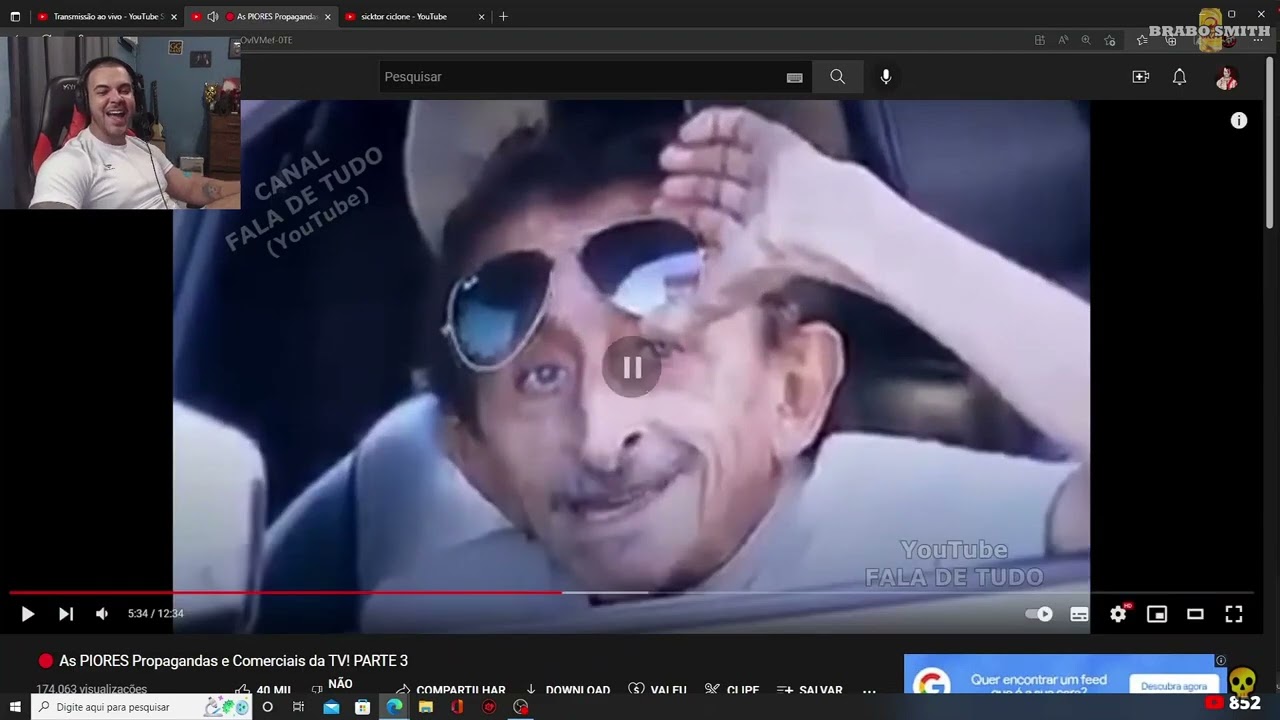Click the COMPARTILHAR share button
1280x720 pixels.
coord(451,690)
